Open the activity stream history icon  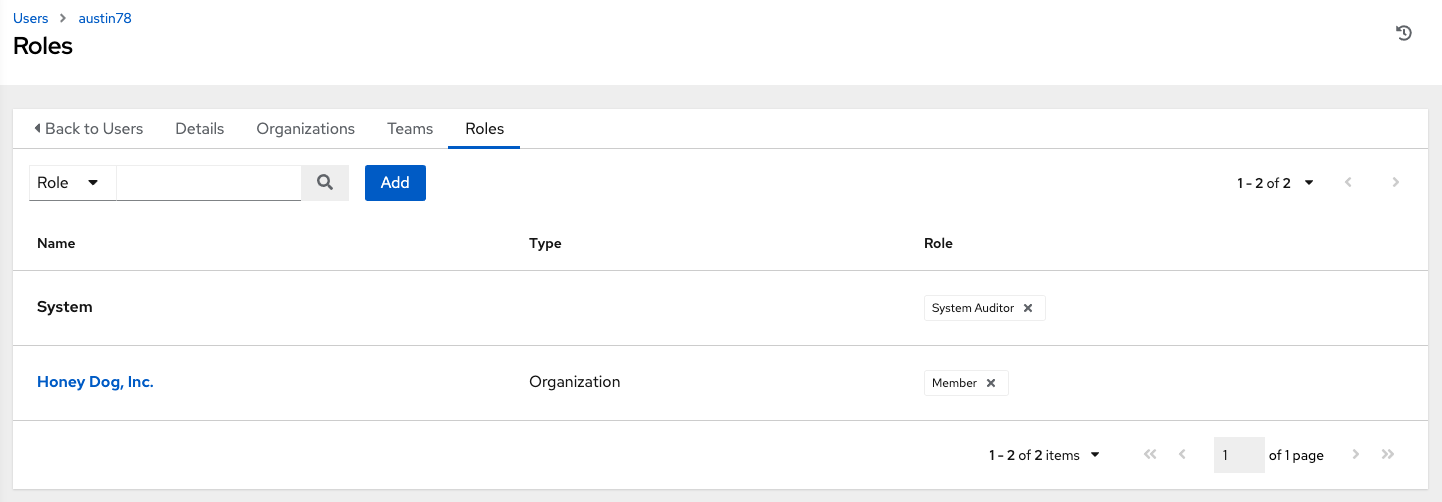pos(1404,33)
